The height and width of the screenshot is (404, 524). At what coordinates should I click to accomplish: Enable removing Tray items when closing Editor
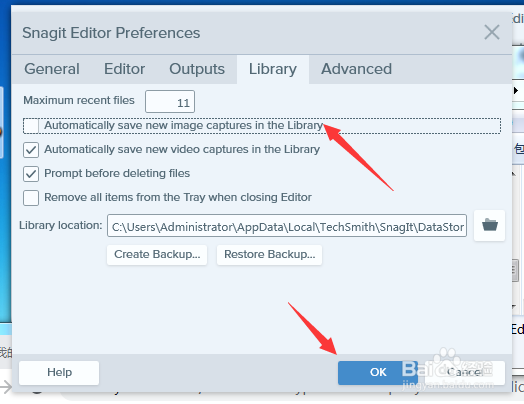tap(31, 198)
